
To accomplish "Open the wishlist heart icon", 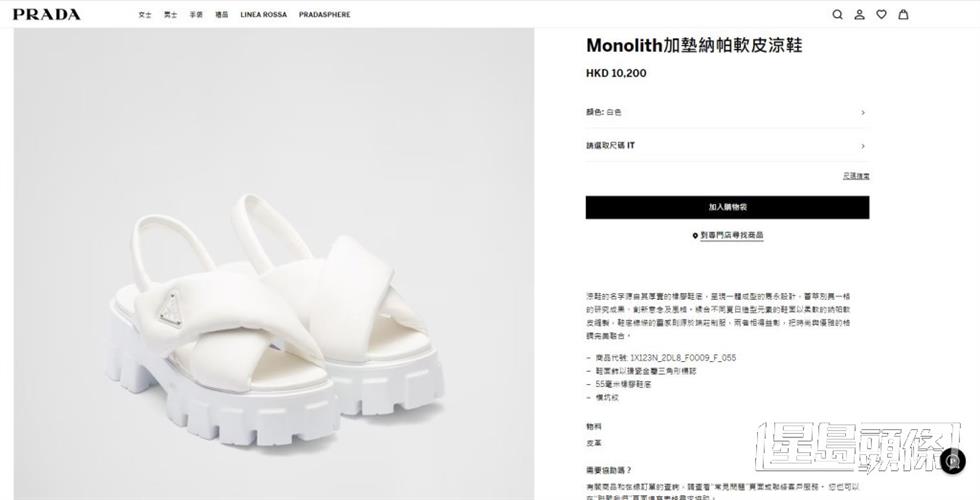I will [x=881, y=14].
